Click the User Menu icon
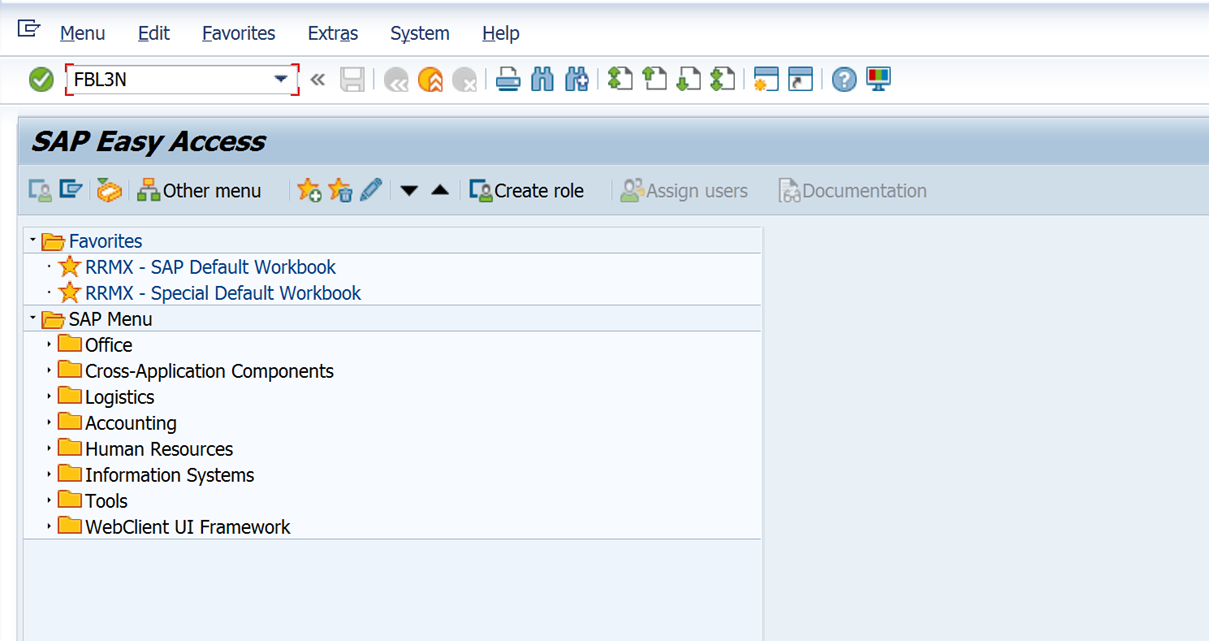Viewport: 1209px width, 641px height. click(x=40, y=190)
